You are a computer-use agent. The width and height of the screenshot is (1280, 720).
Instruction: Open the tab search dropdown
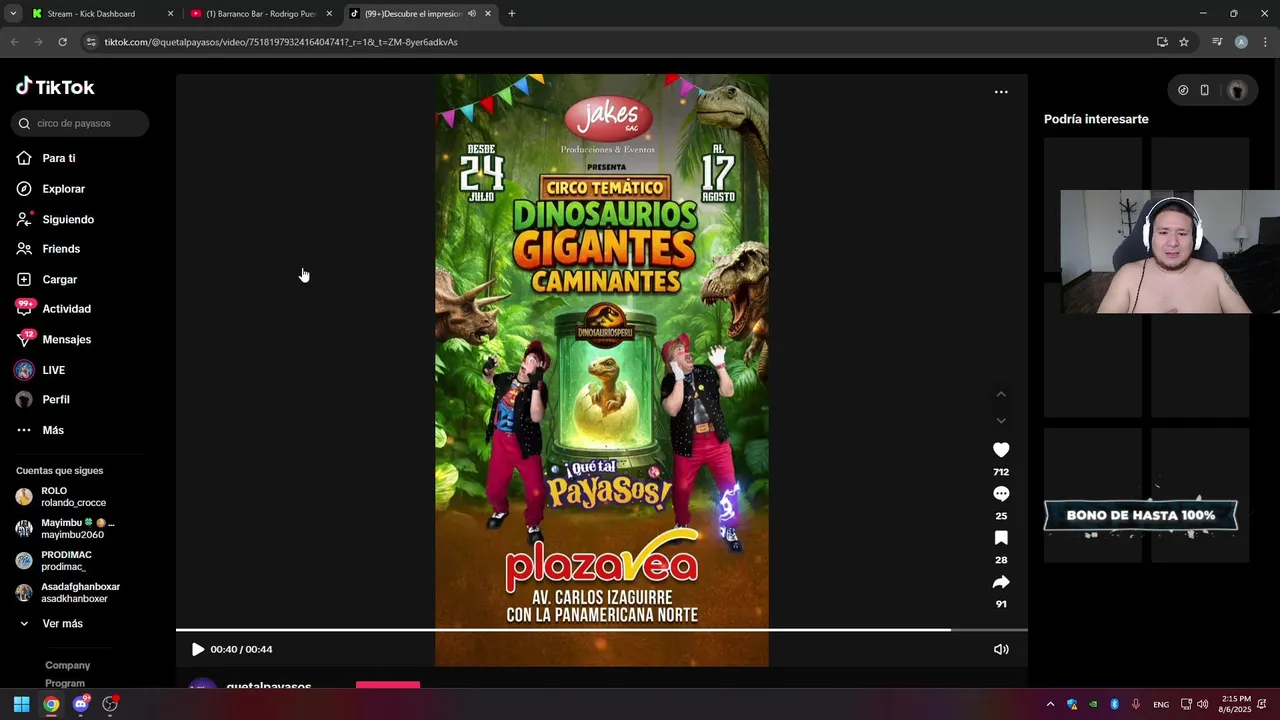click(13, 14)
